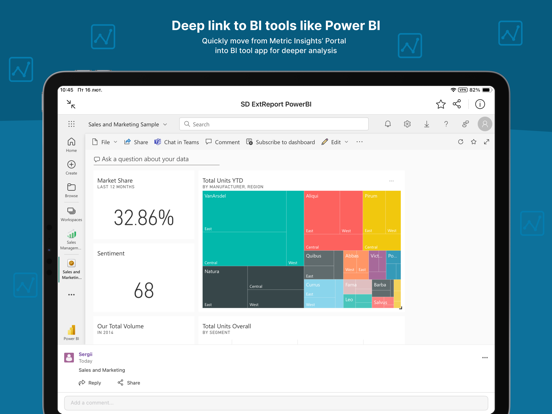This screenshot has height=414, width=552.
Task: Select the gray Quibus treemap block
Action: (324, 265)
